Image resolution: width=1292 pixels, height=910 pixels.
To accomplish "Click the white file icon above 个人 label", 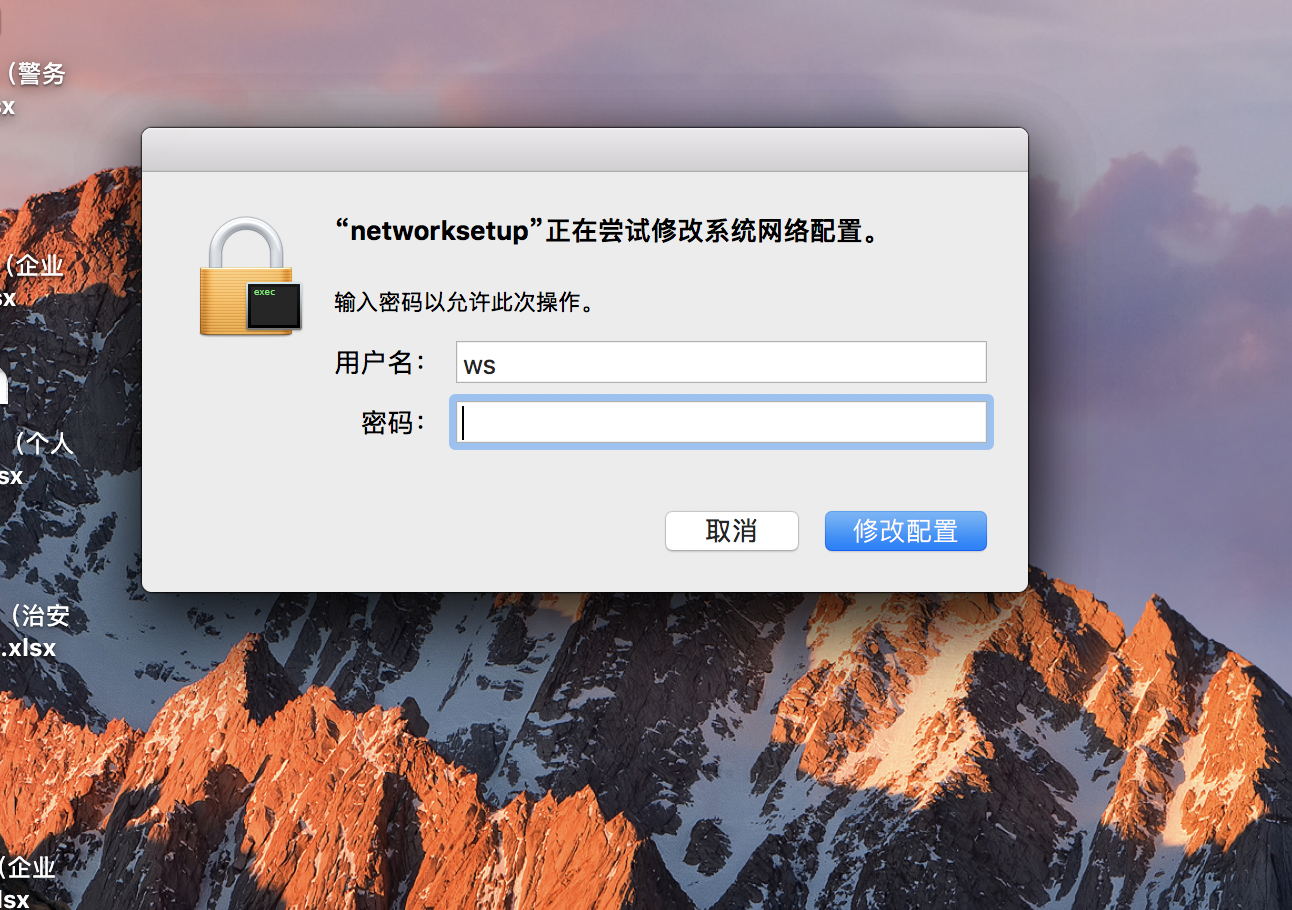I will [x=3, y=385].
